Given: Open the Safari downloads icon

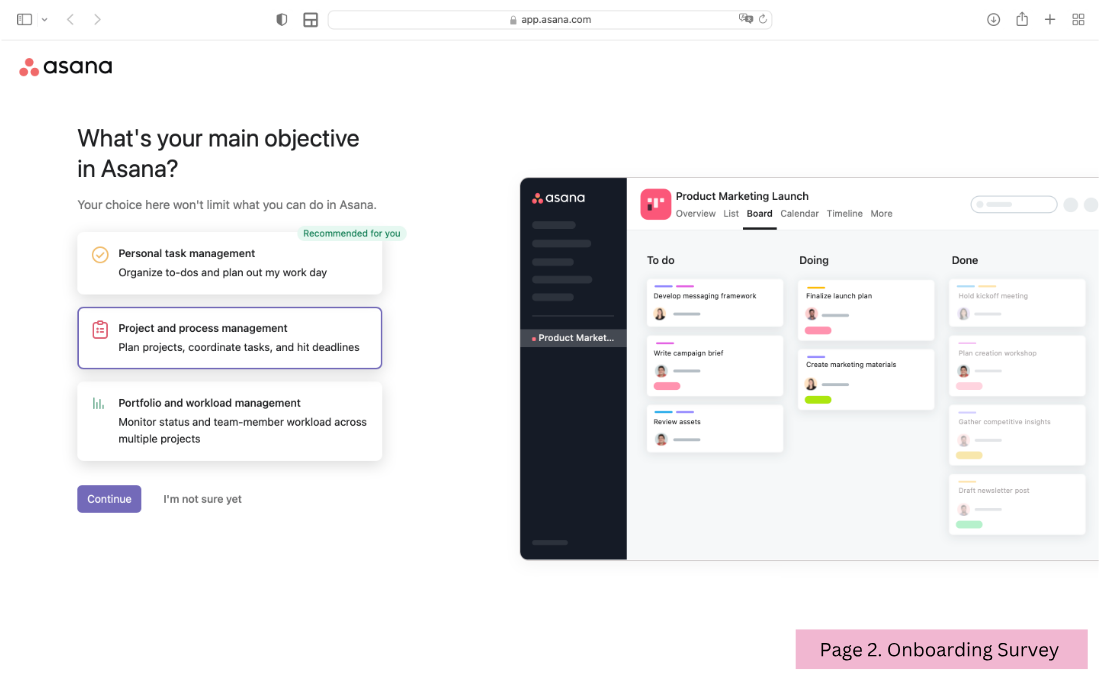Looking at the screenshot, I should pos(993,20).
